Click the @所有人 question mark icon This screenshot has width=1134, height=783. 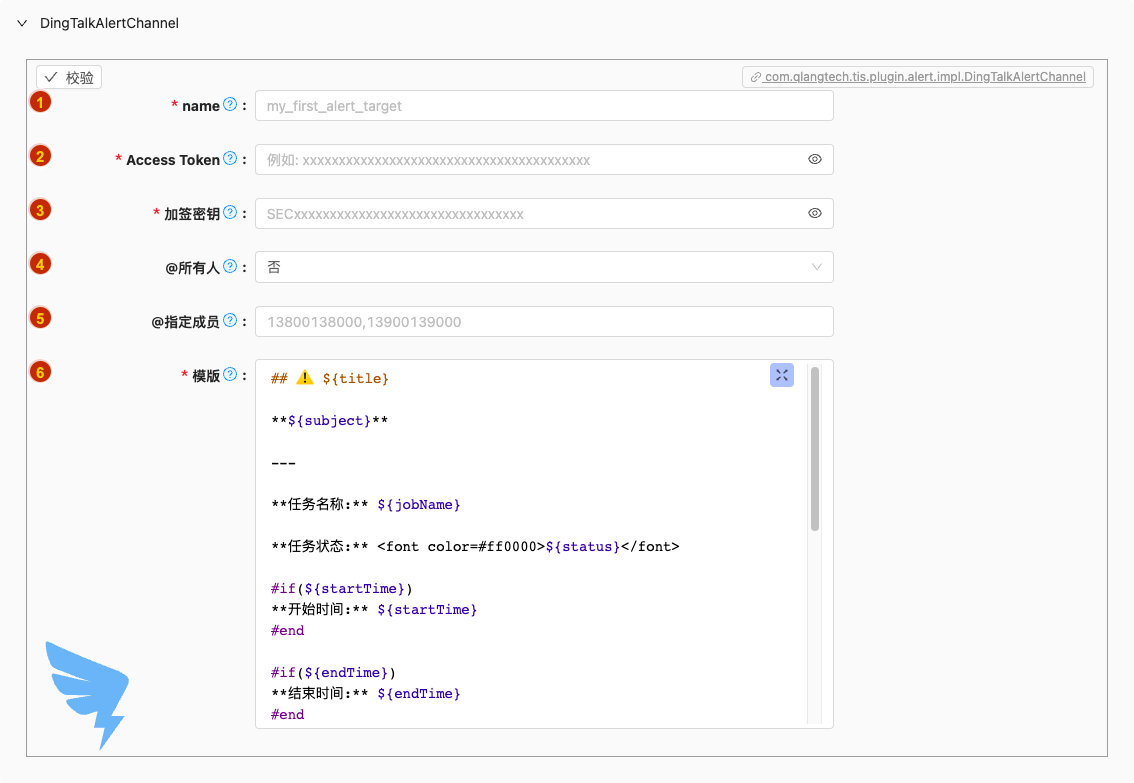(230, 267)
